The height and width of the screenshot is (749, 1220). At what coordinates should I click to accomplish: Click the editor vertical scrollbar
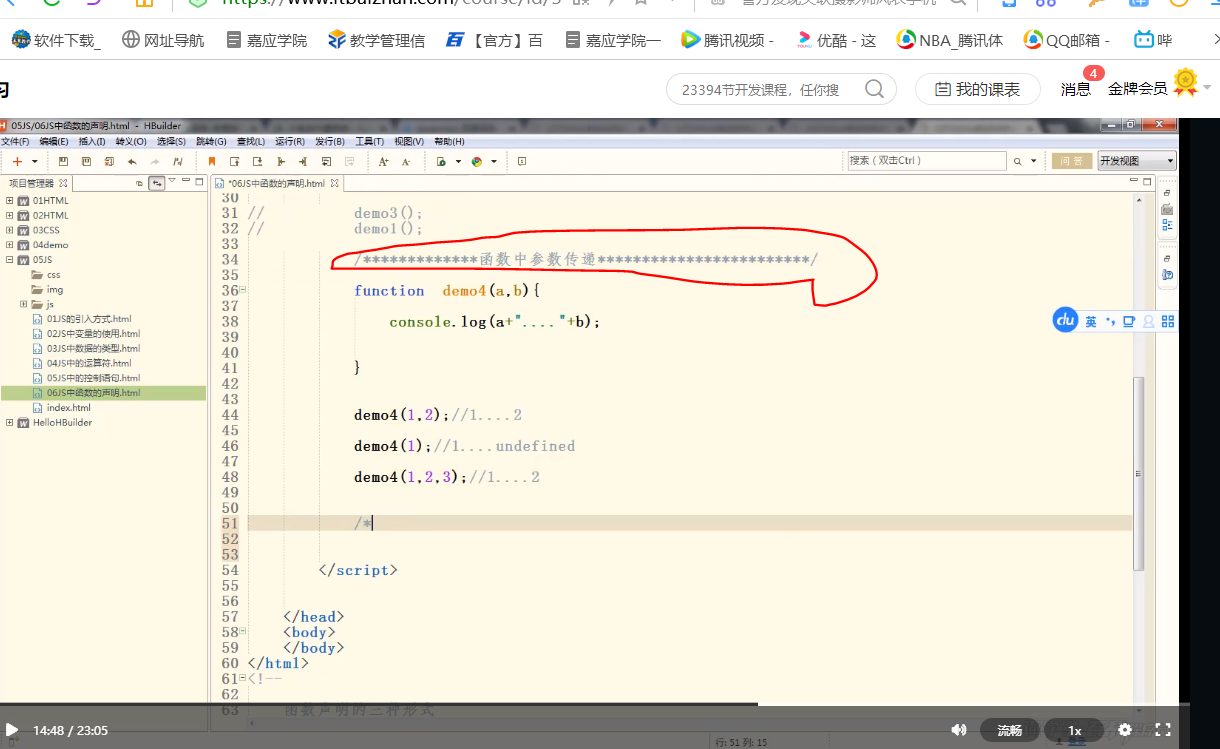click(x=1138, y=474)
